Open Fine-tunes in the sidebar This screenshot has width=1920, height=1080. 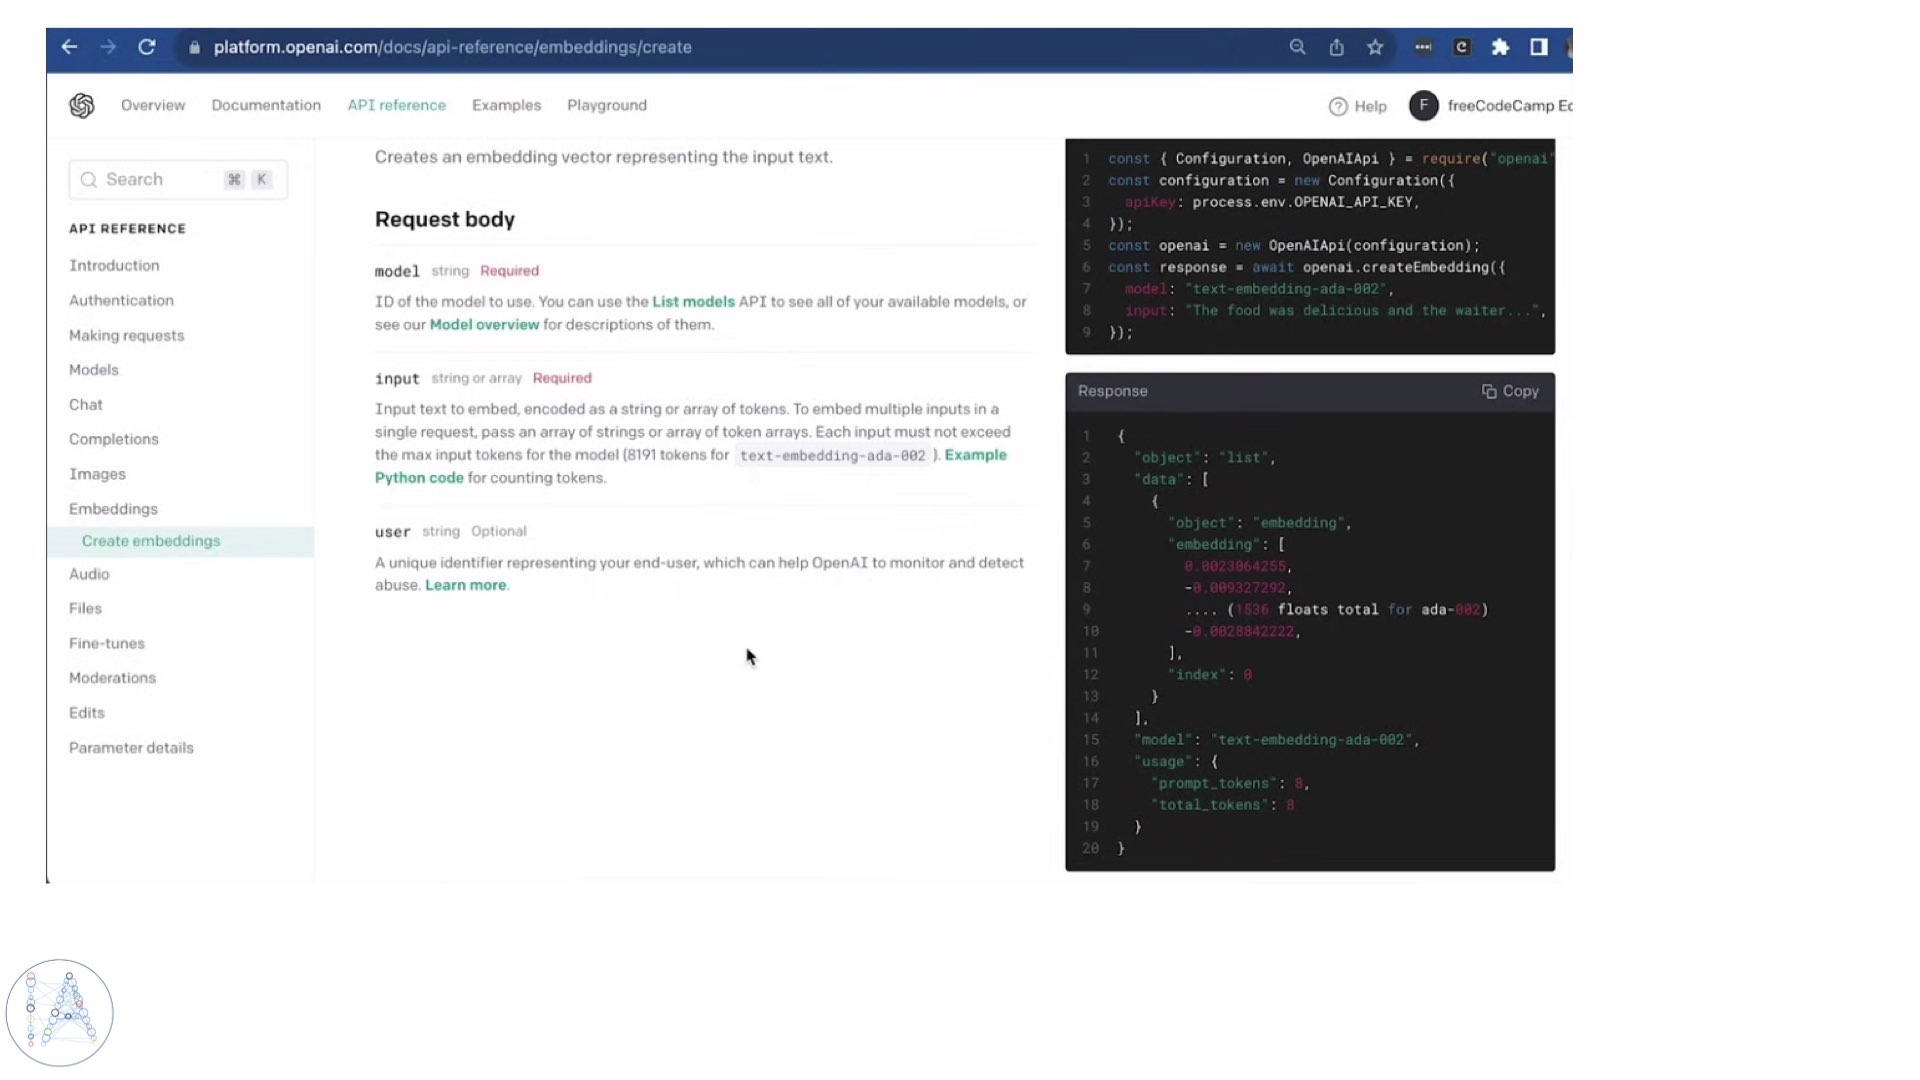tap(106, 643)
